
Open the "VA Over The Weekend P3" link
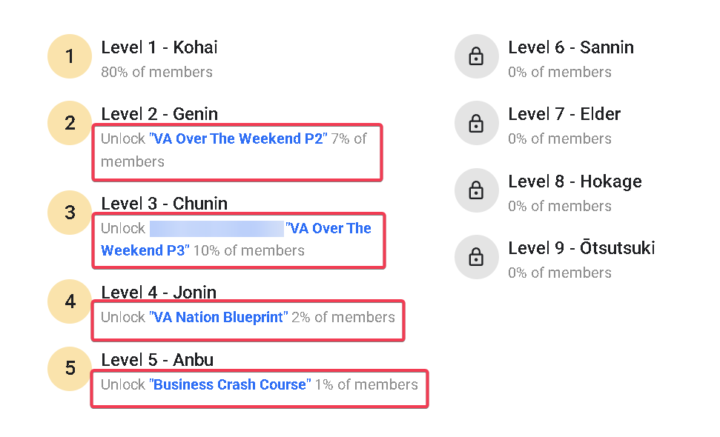coord(328,229)
